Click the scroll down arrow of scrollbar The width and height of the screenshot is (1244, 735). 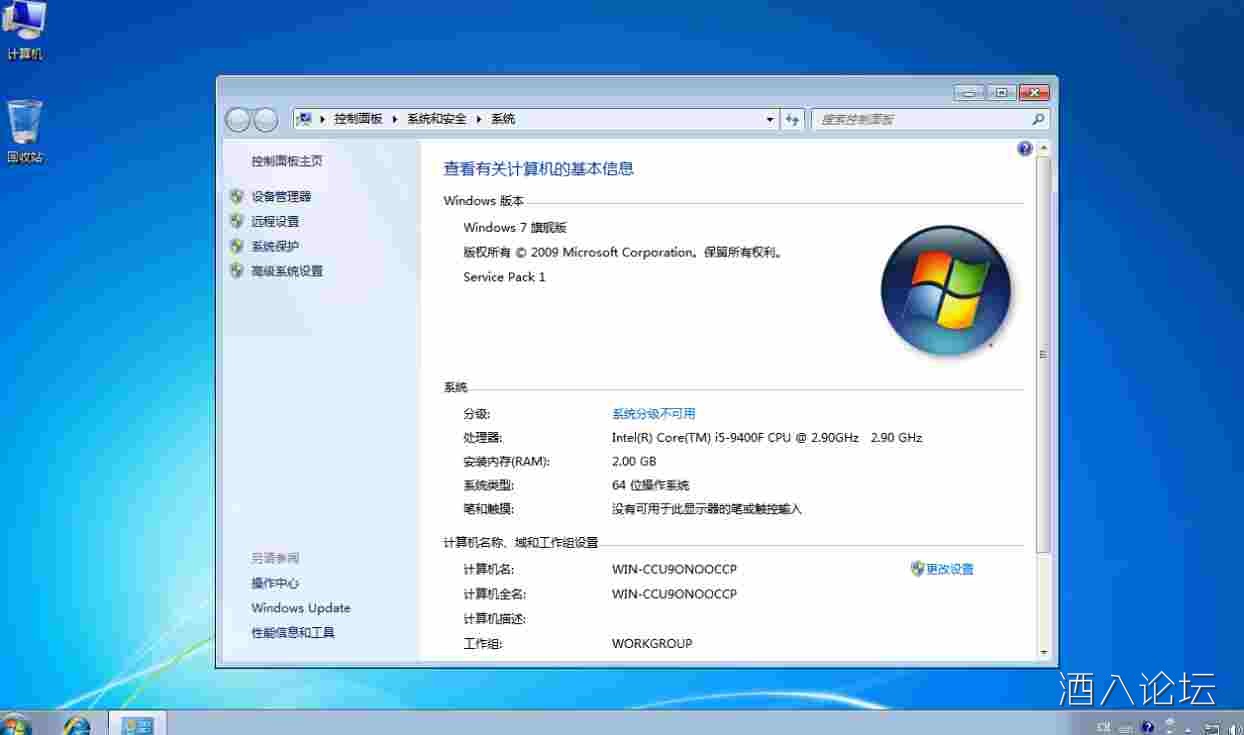1044,652
